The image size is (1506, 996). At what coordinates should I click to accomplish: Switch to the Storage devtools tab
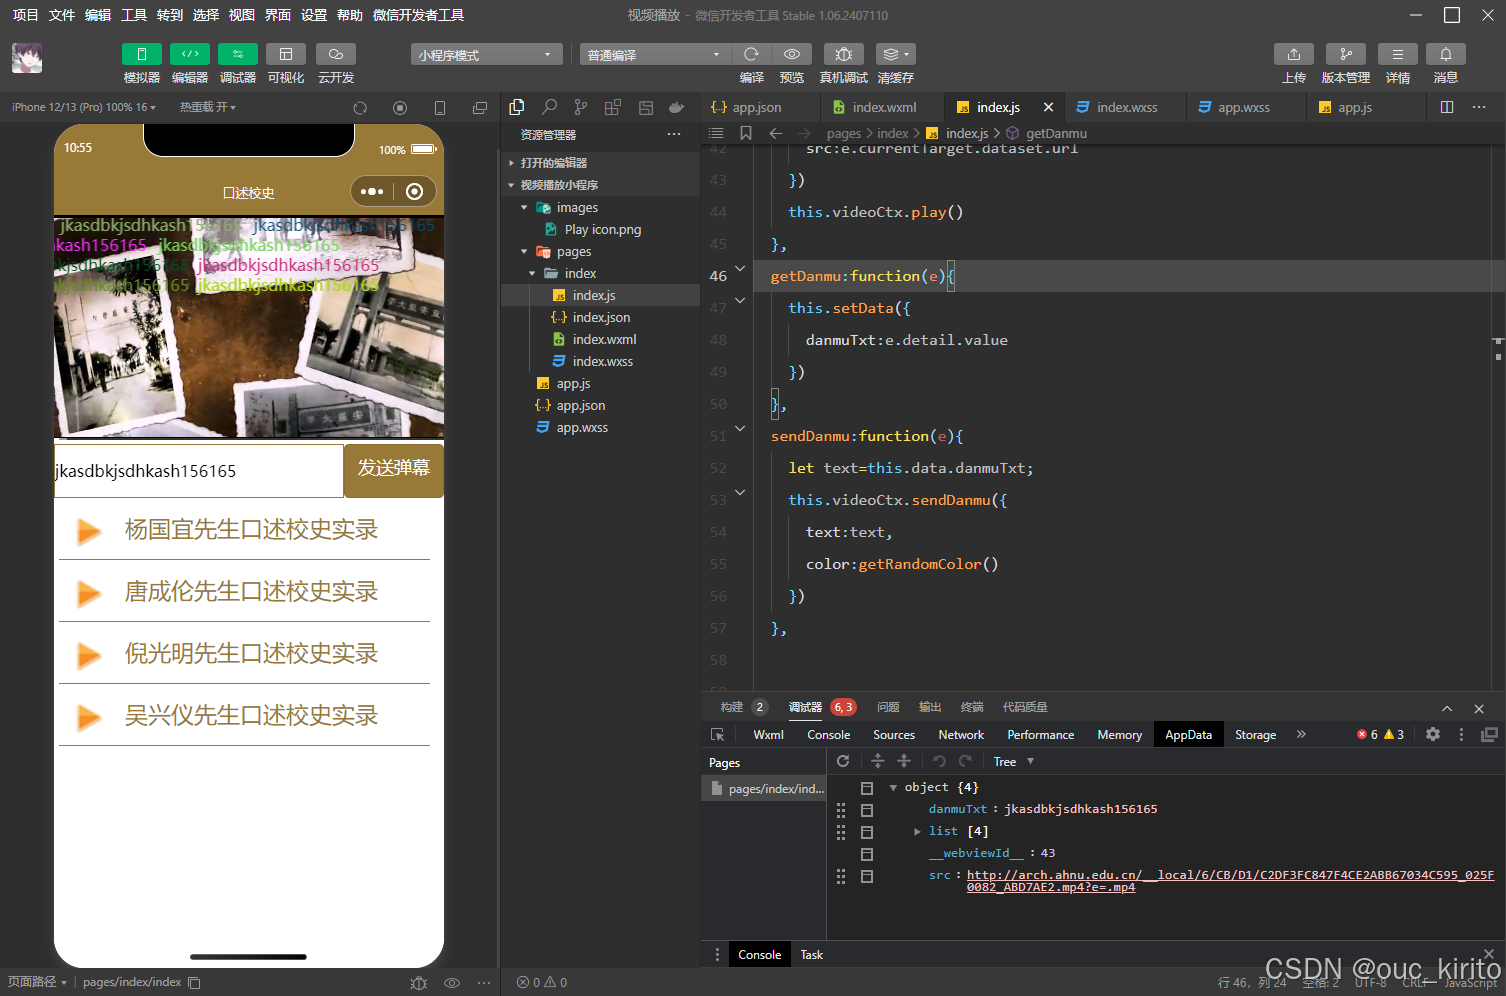[1255, 735]
